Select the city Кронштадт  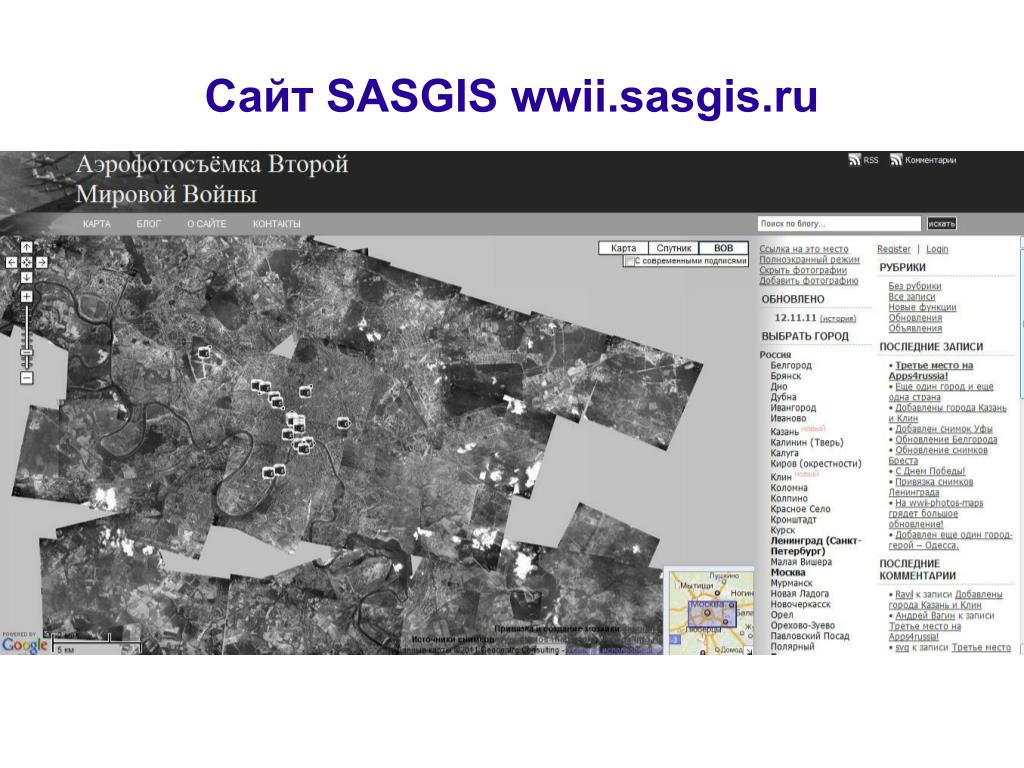pyautogui.click(x=793, y=519)
